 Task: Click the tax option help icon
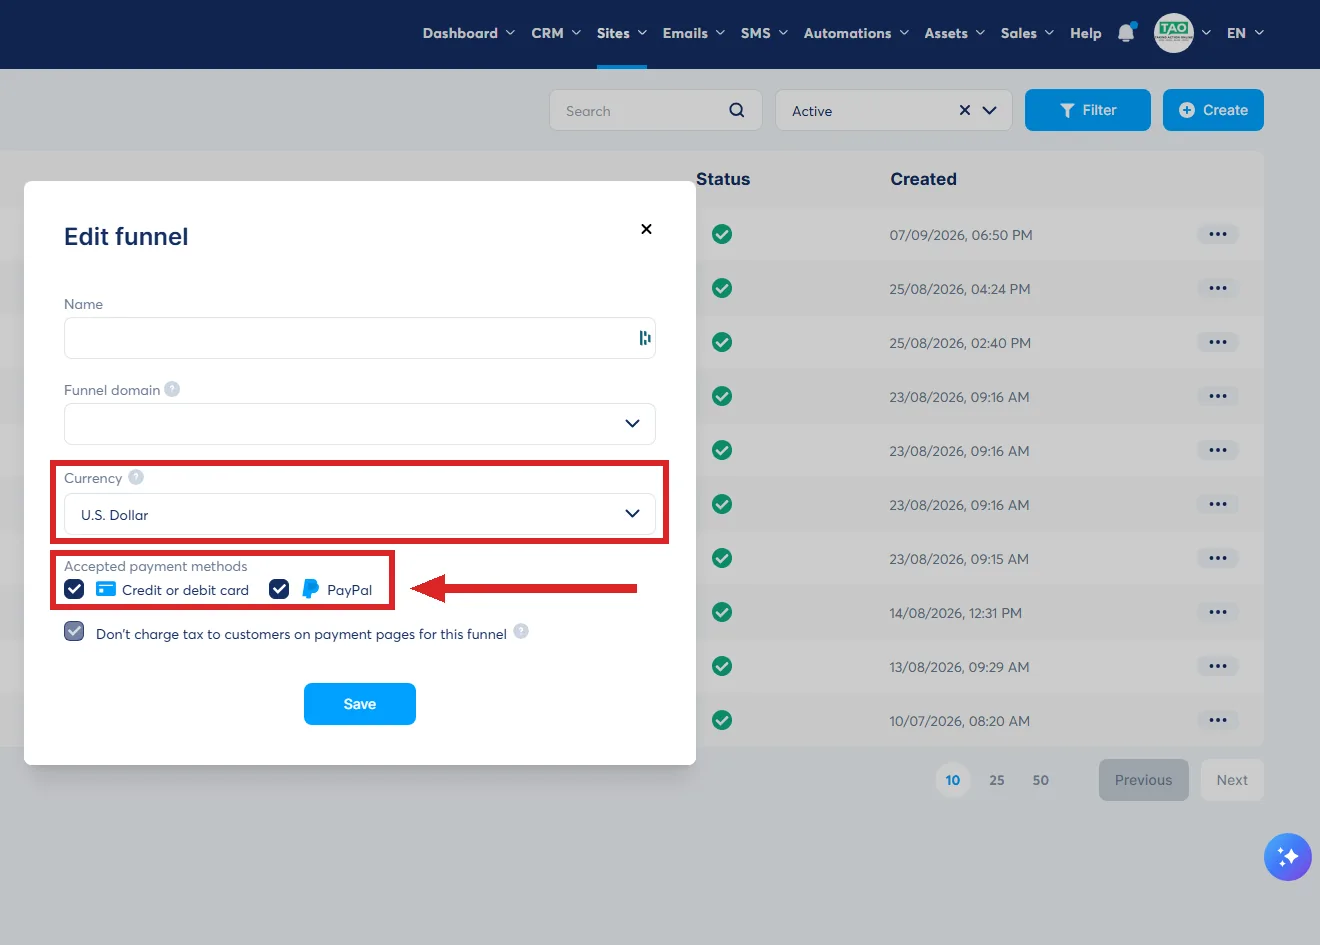coord(521,631)
